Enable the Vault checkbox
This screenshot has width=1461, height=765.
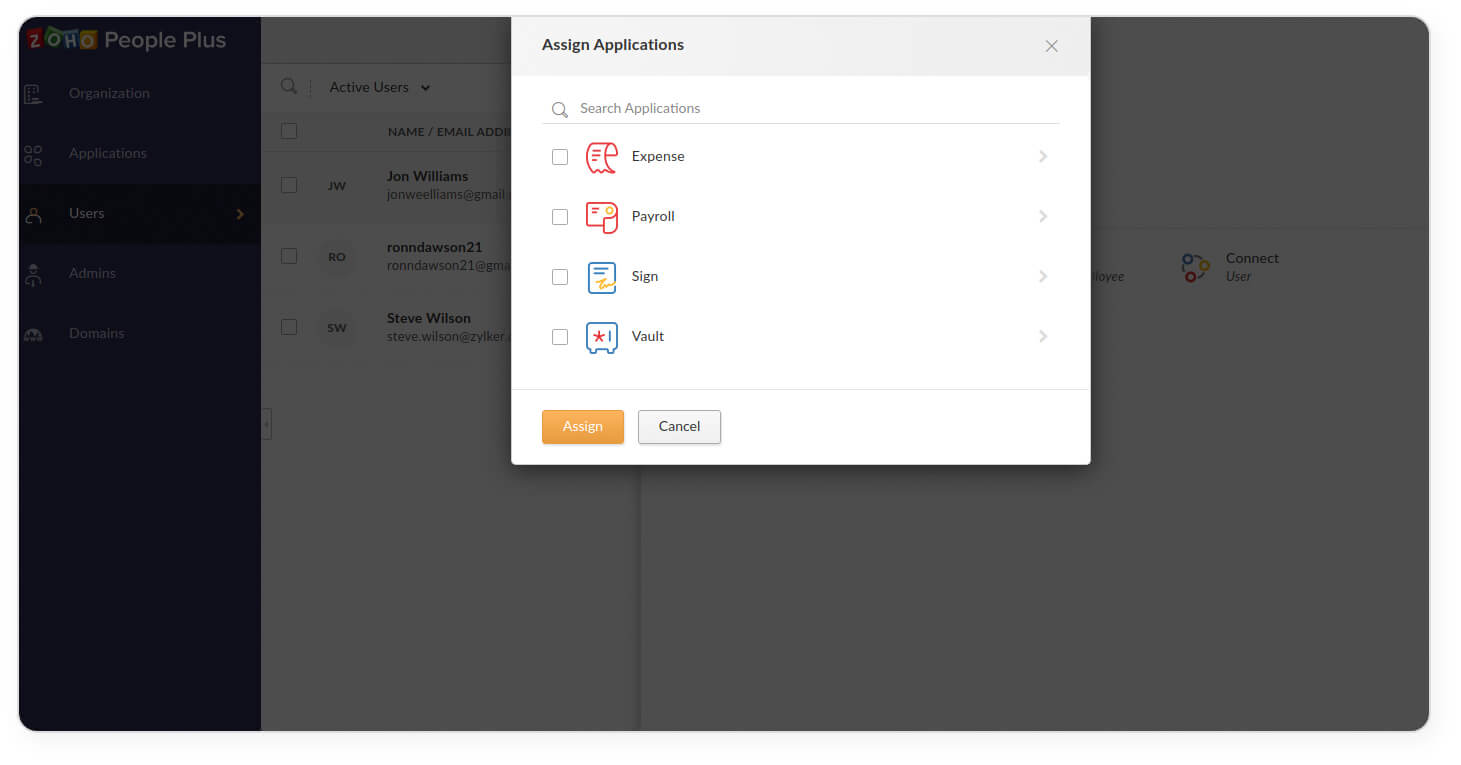(560, 337)
